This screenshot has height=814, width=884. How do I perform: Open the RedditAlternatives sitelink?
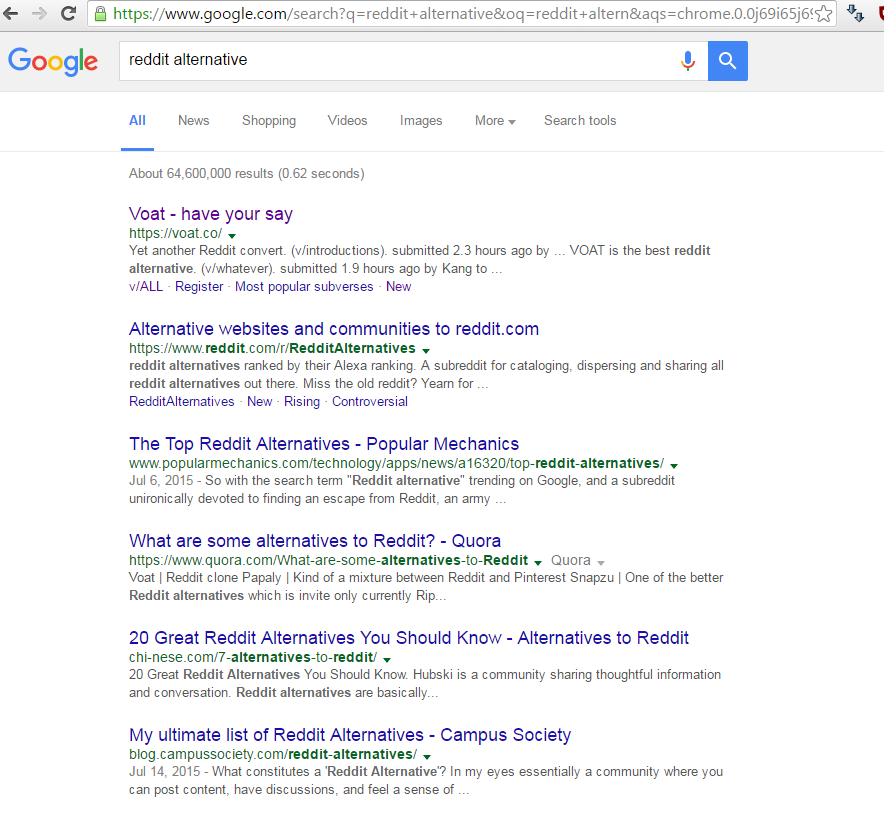click(182, 401)
